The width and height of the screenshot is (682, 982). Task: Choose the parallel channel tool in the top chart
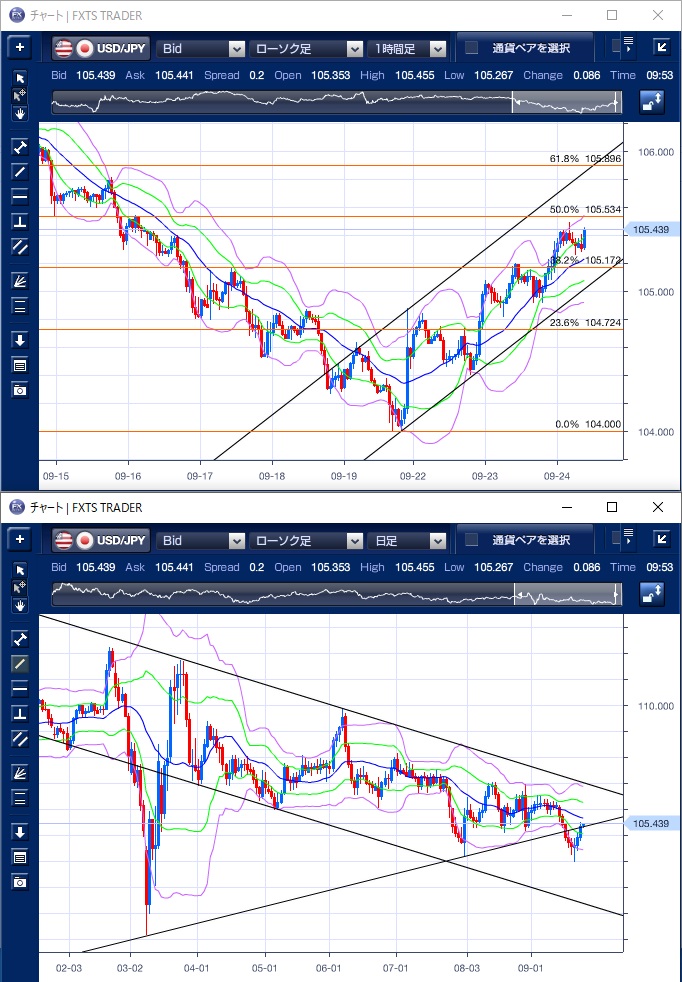tap(20, 246)
